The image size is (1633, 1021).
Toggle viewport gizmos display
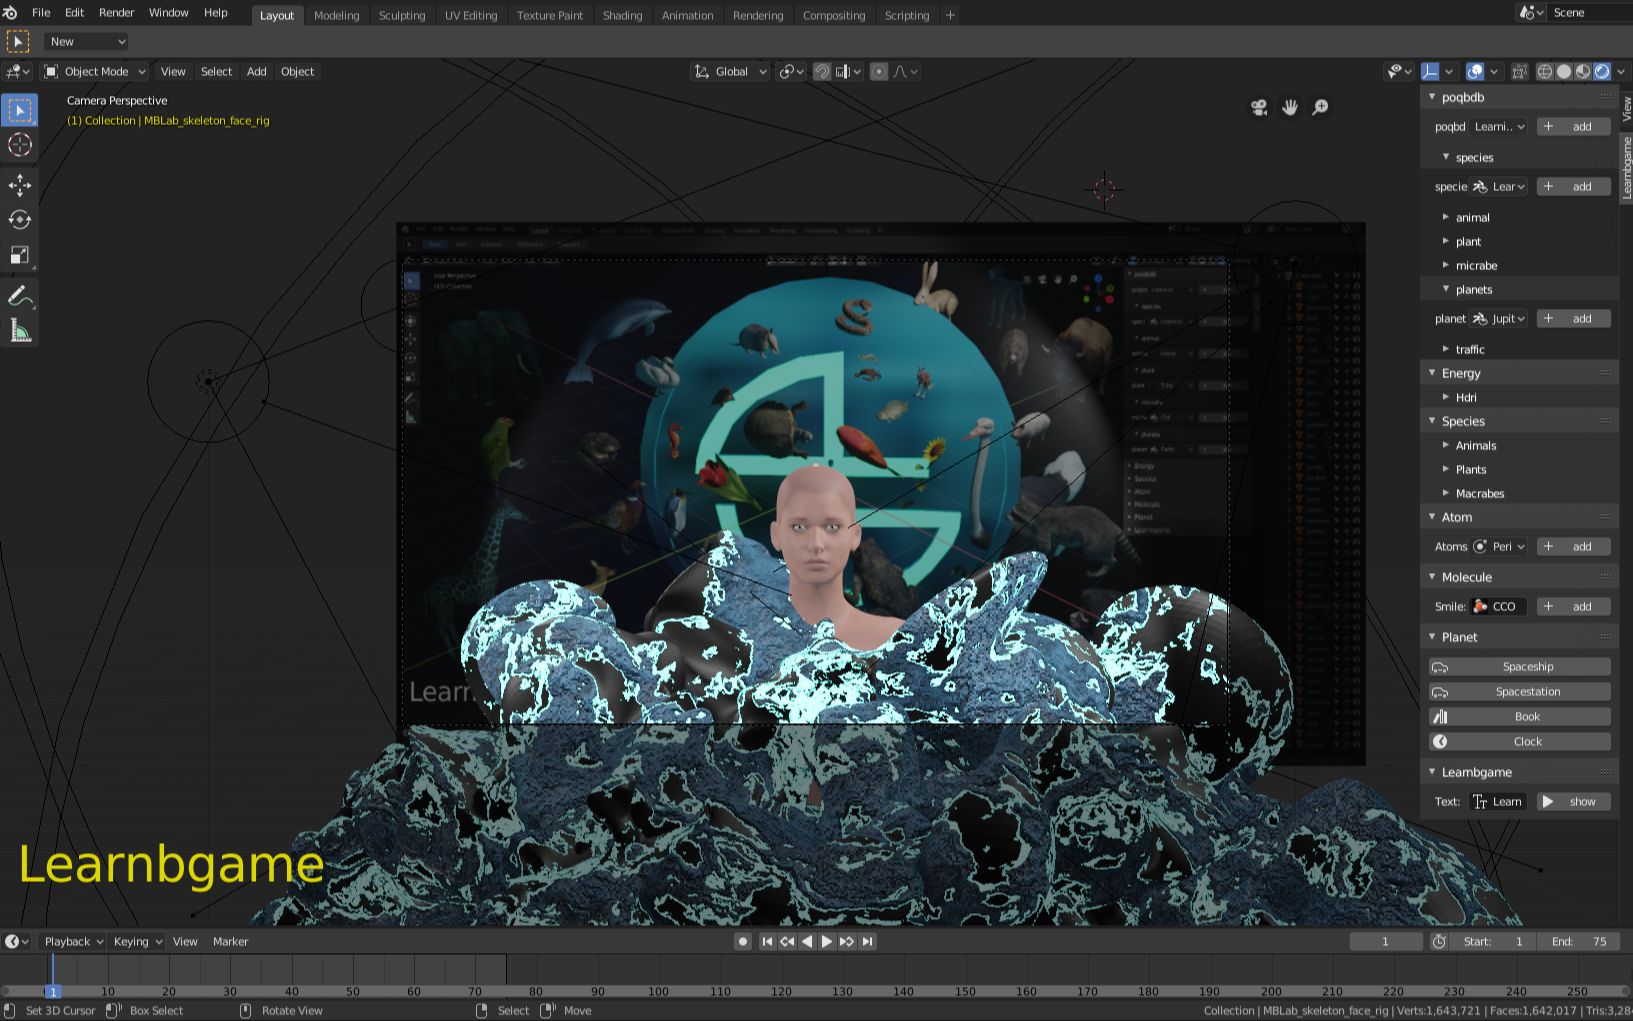1431,71
